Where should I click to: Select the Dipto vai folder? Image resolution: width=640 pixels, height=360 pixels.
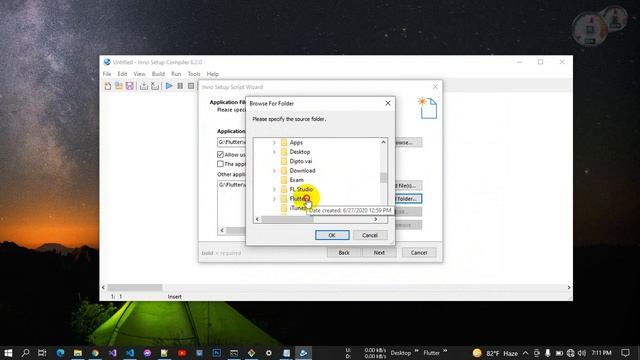tap(301, 161)
